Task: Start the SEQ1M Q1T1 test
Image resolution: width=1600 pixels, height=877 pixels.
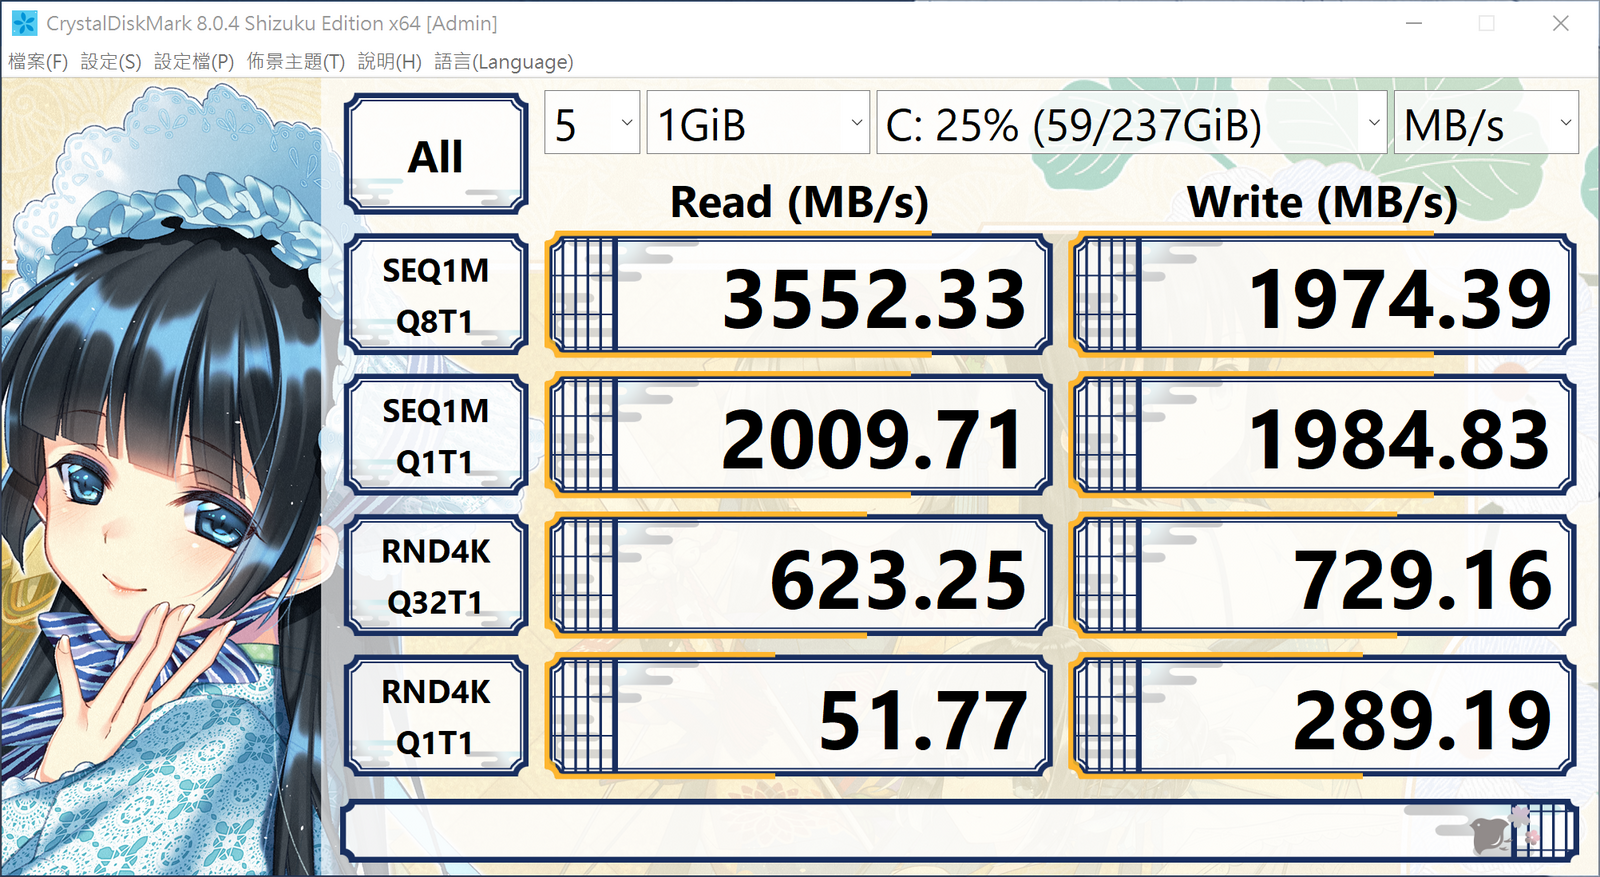Action: tap(436, 436)
